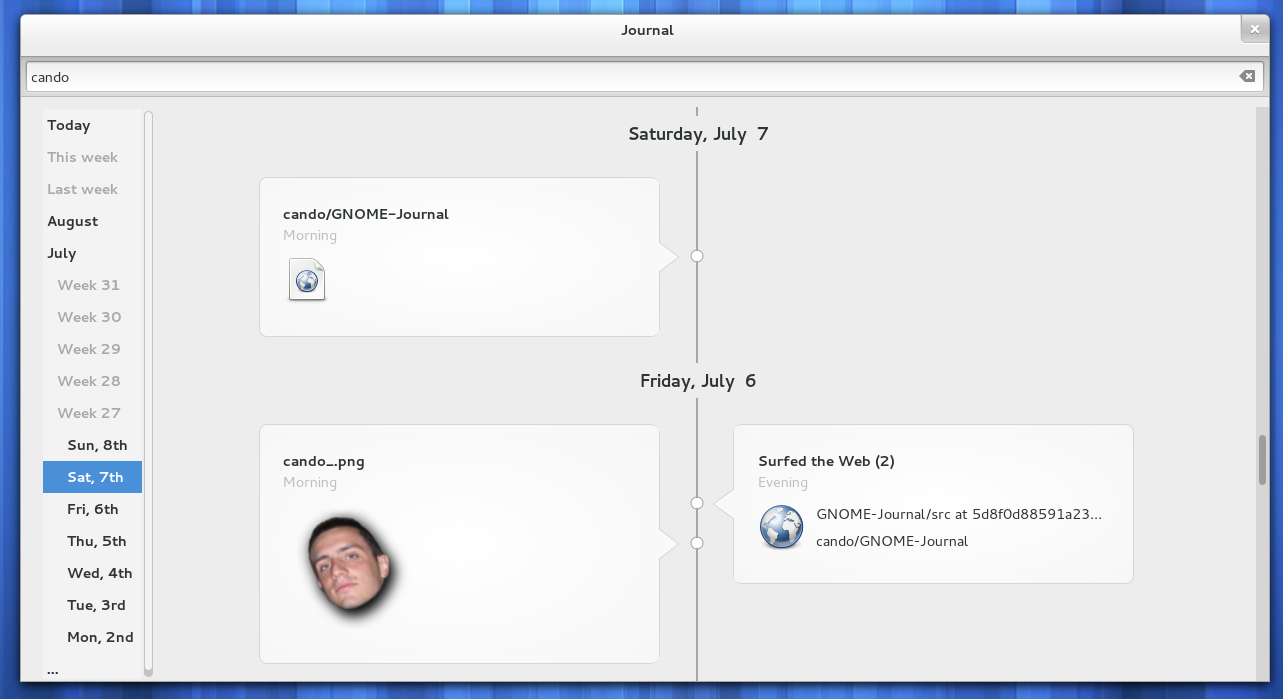Click the Surfed the Web timeline marker

coord(697,503)
